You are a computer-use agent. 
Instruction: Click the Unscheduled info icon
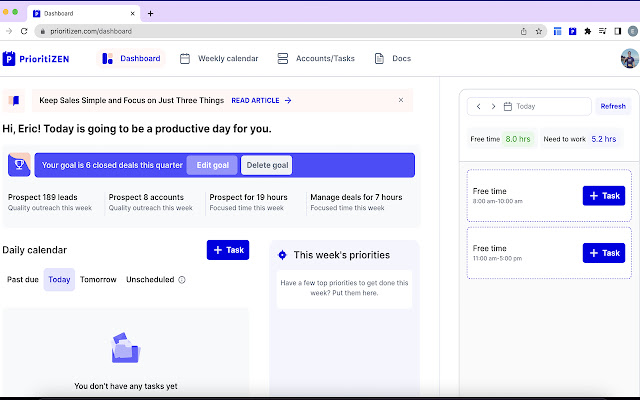[x=182, y=280]
